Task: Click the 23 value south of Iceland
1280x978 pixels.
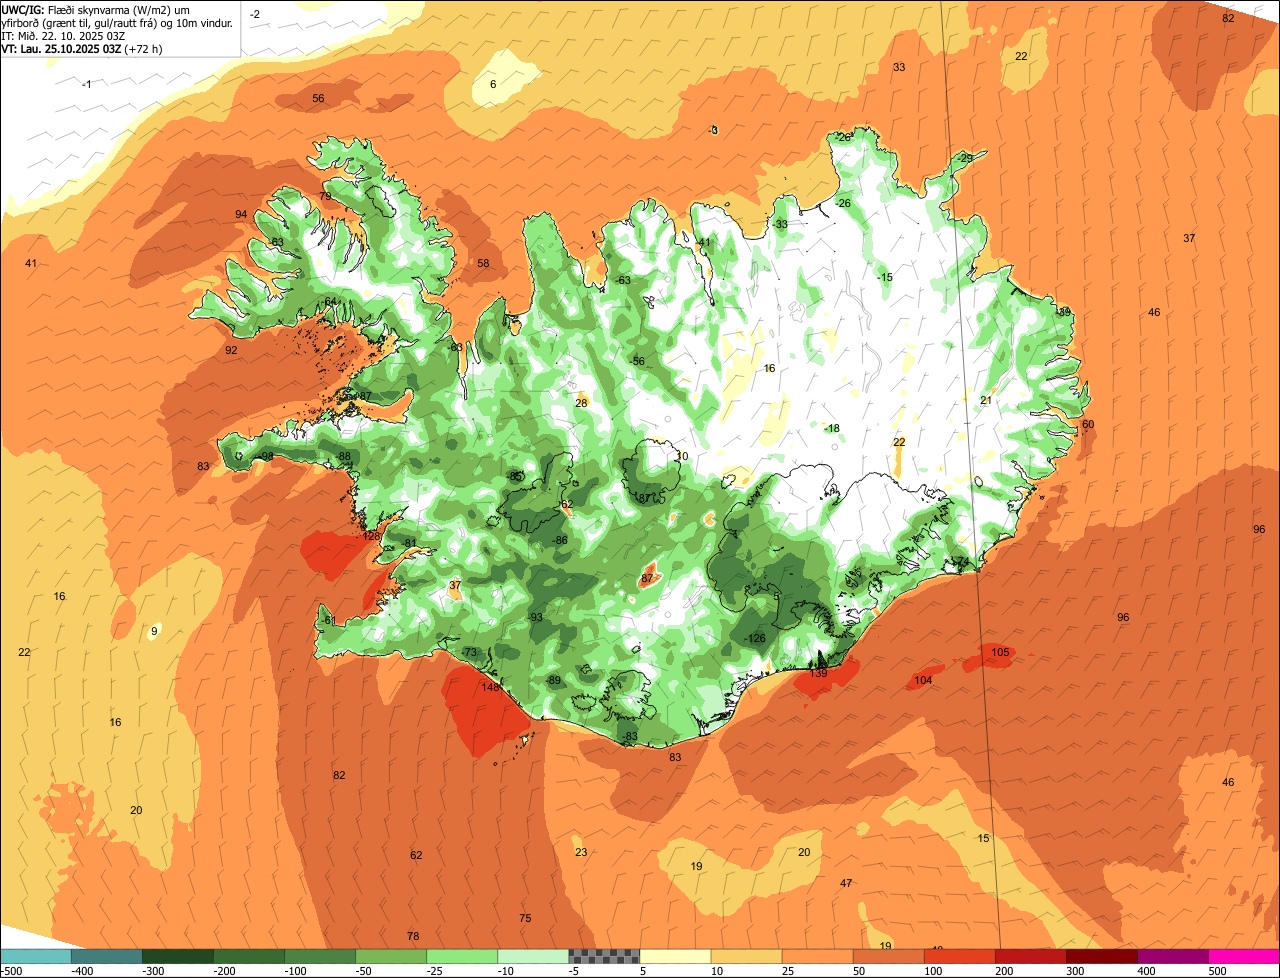Action: [x=581, y=852]
